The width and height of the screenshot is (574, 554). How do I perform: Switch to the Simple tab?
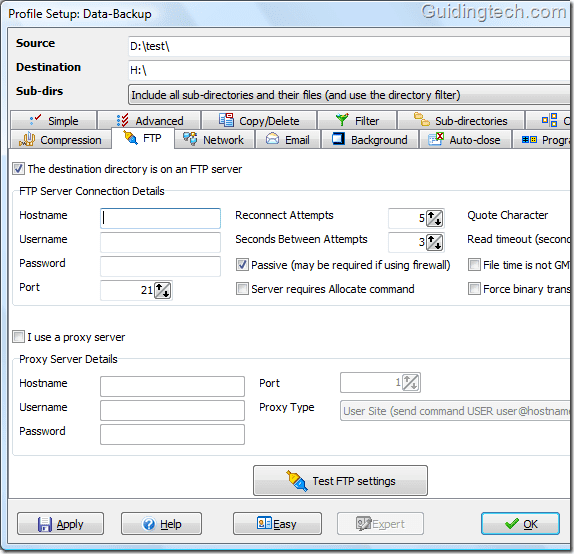(x=54, y=120)
